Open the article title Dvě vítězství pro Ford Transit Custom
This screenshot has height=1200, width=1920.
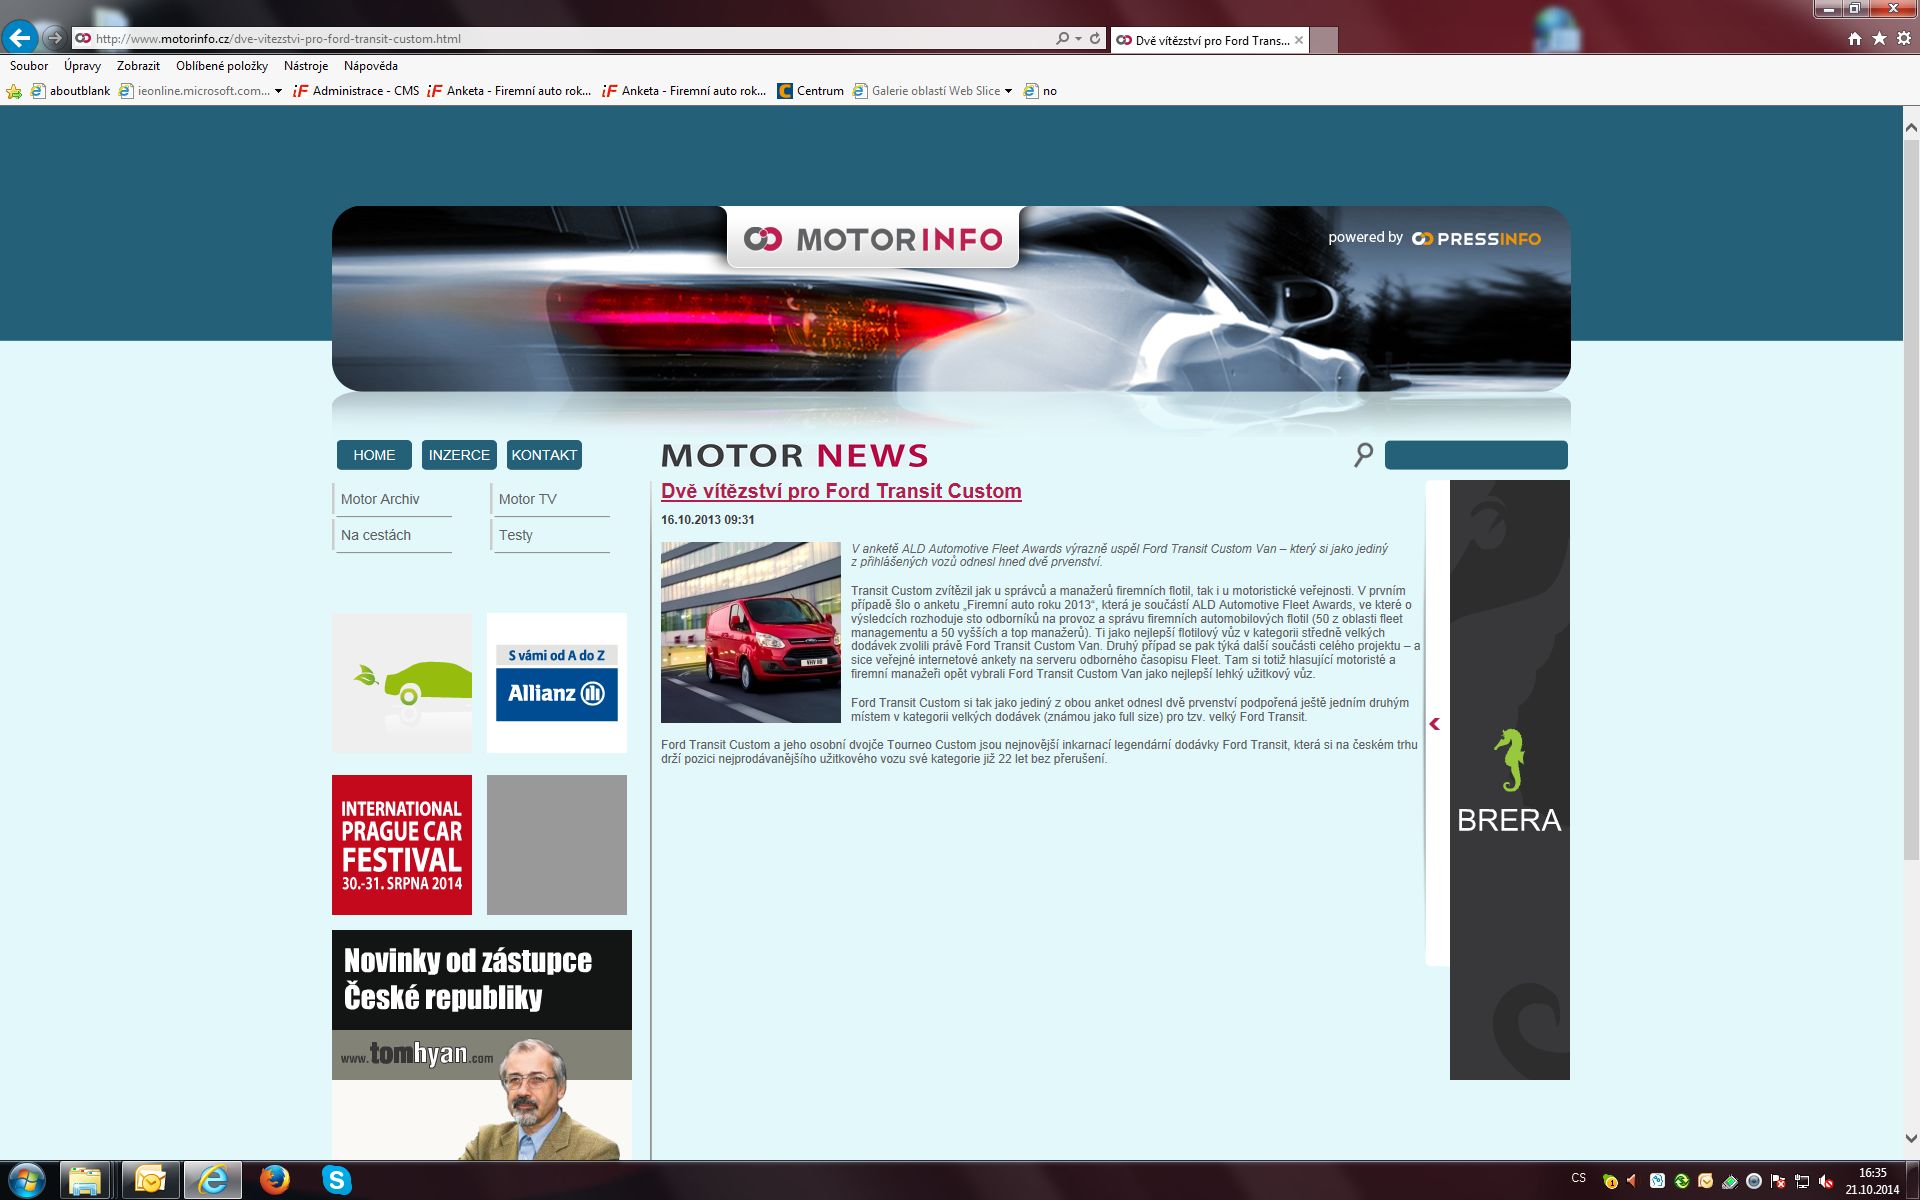point(841,491)
